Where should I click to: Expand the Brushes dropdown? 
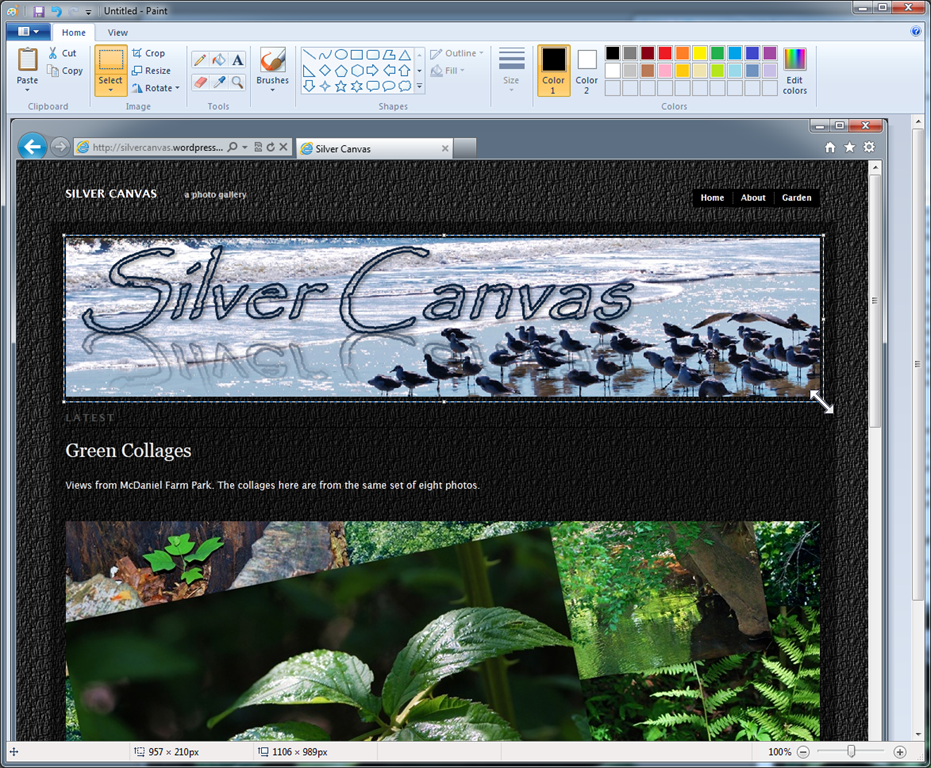click(272, 90)
